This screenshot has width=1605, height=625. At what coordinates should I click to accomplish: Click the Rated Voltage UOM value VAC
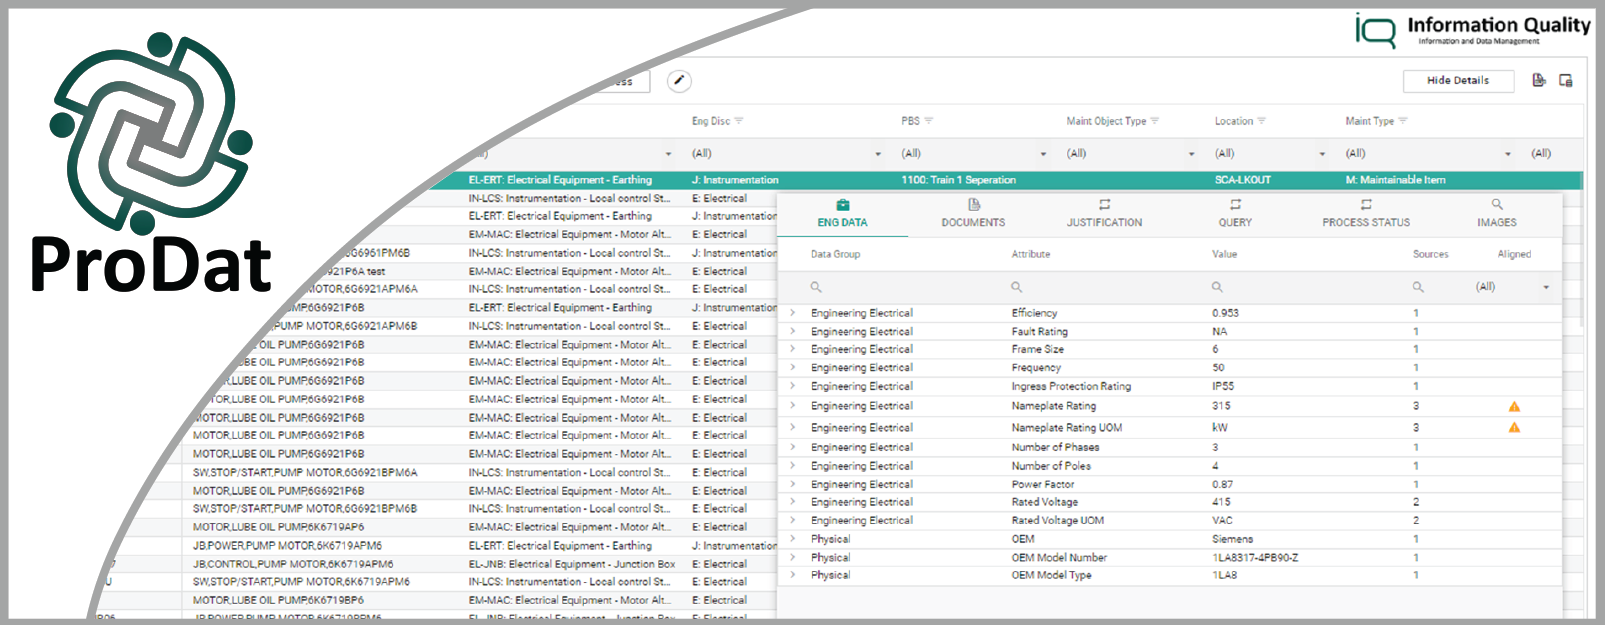pos(1222,520)
